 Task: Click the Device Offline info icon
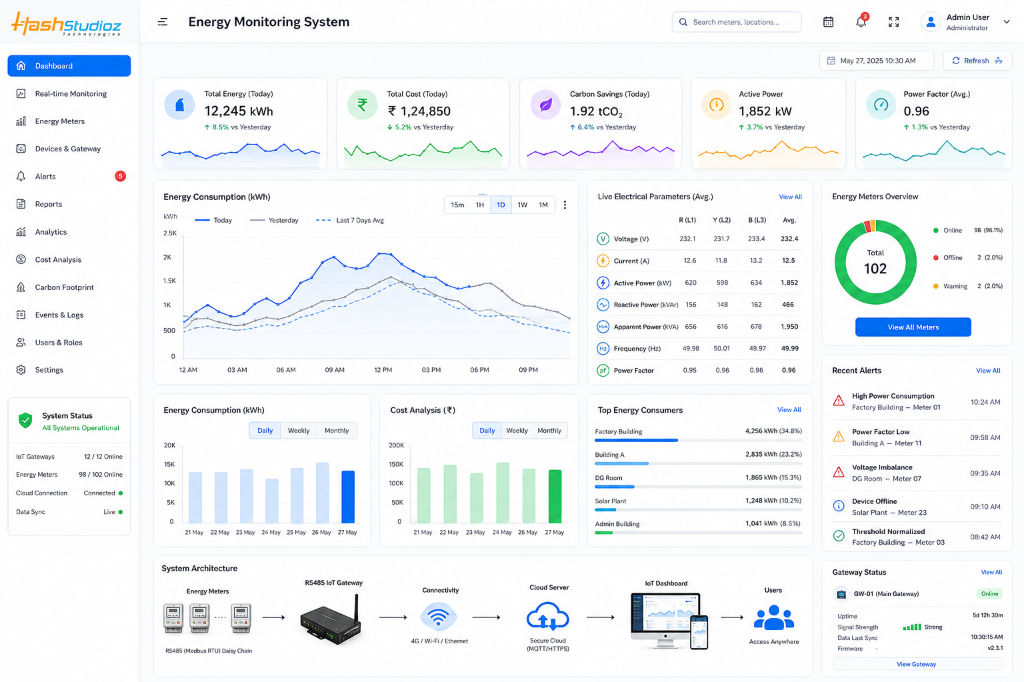coord(839,506)
